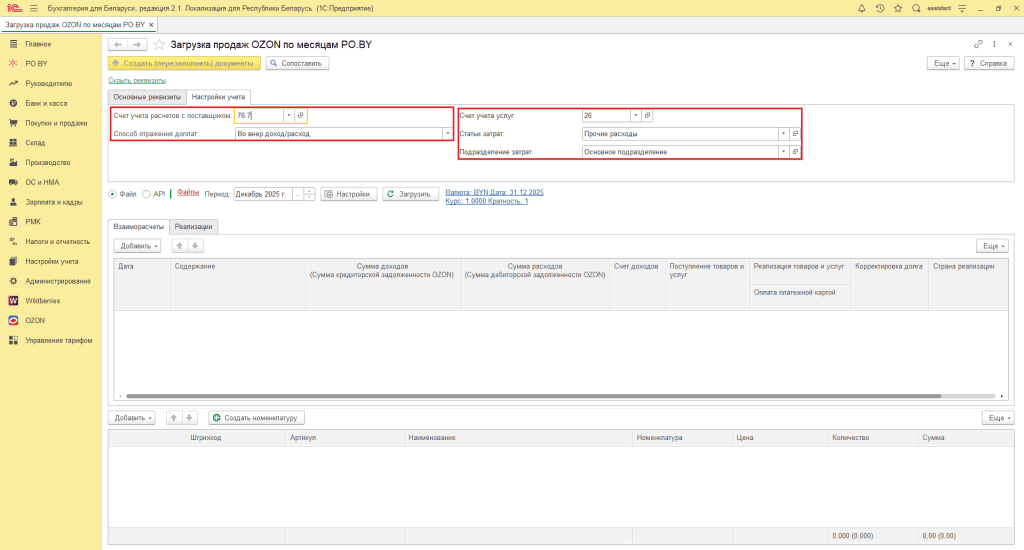1024x550 pixels.
Task: Open the Администрирование section
Action: pos(57,281)
